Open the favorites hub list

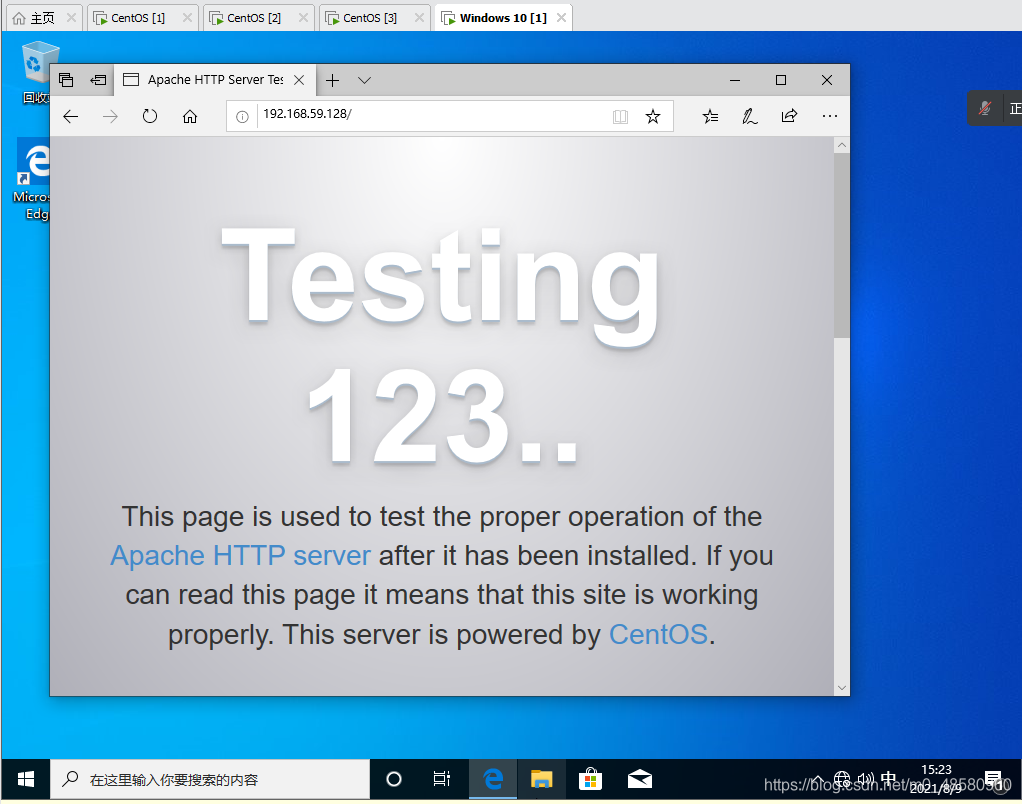pos(710,117)
